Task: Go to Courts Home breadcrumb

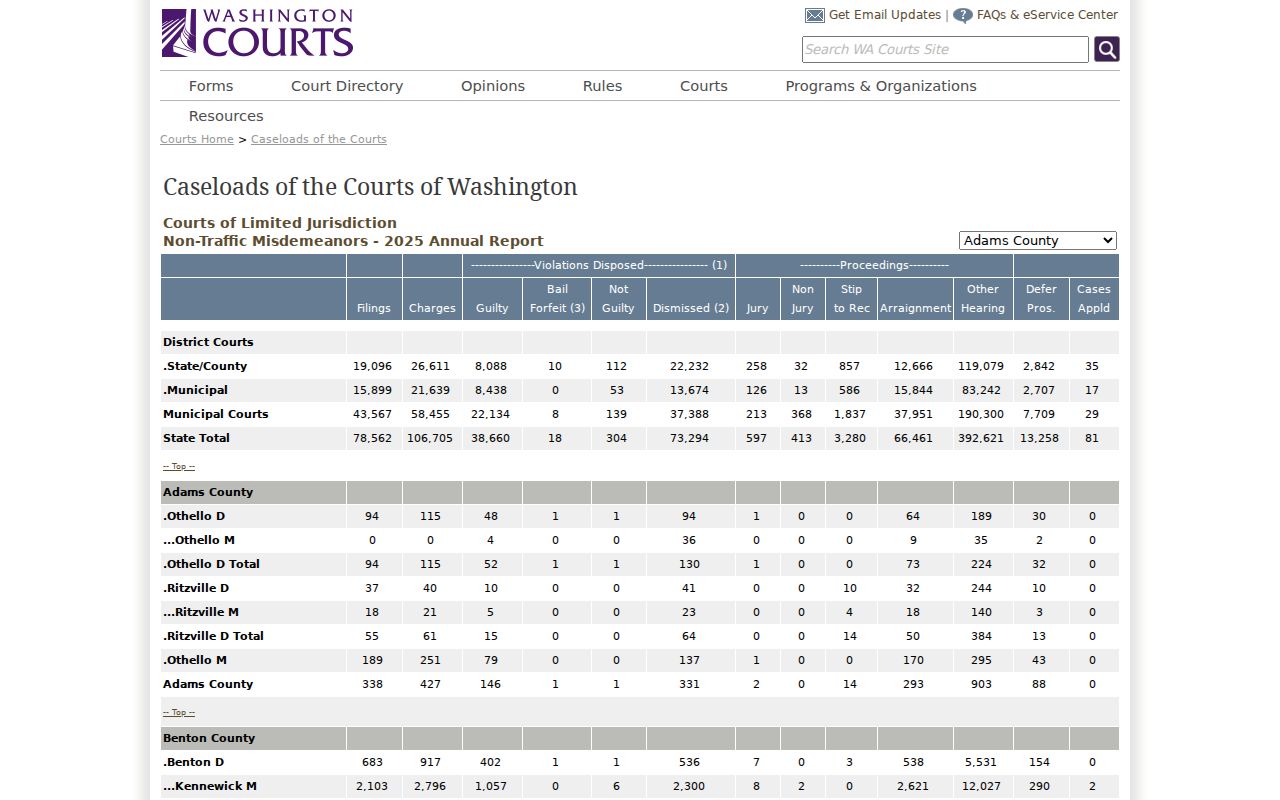Action: point(197,139)
